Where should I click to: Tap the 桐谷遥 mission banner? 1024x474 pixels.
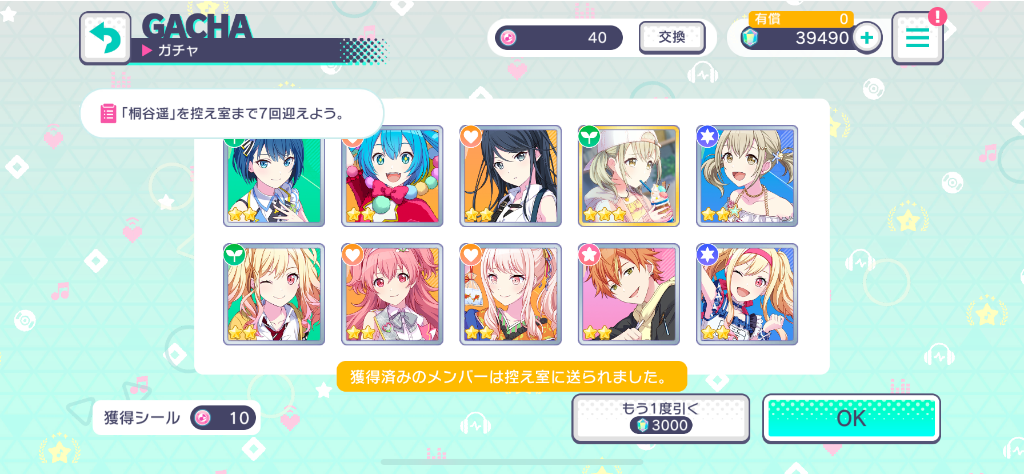[x=232, y=114]
